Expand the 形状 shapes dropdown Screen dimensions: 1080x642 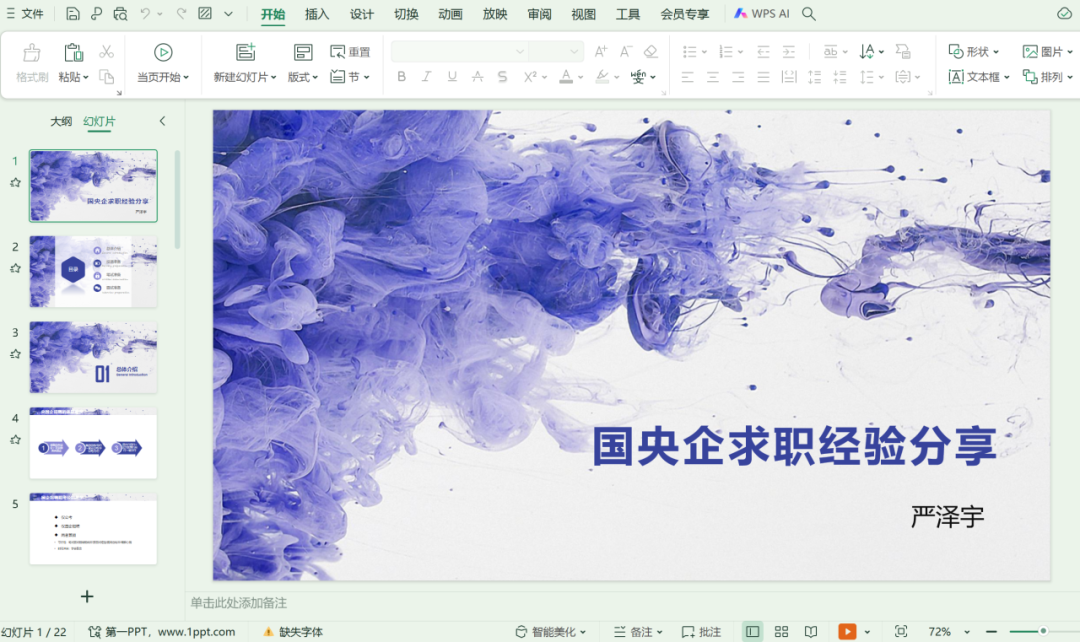coord(974,52)
